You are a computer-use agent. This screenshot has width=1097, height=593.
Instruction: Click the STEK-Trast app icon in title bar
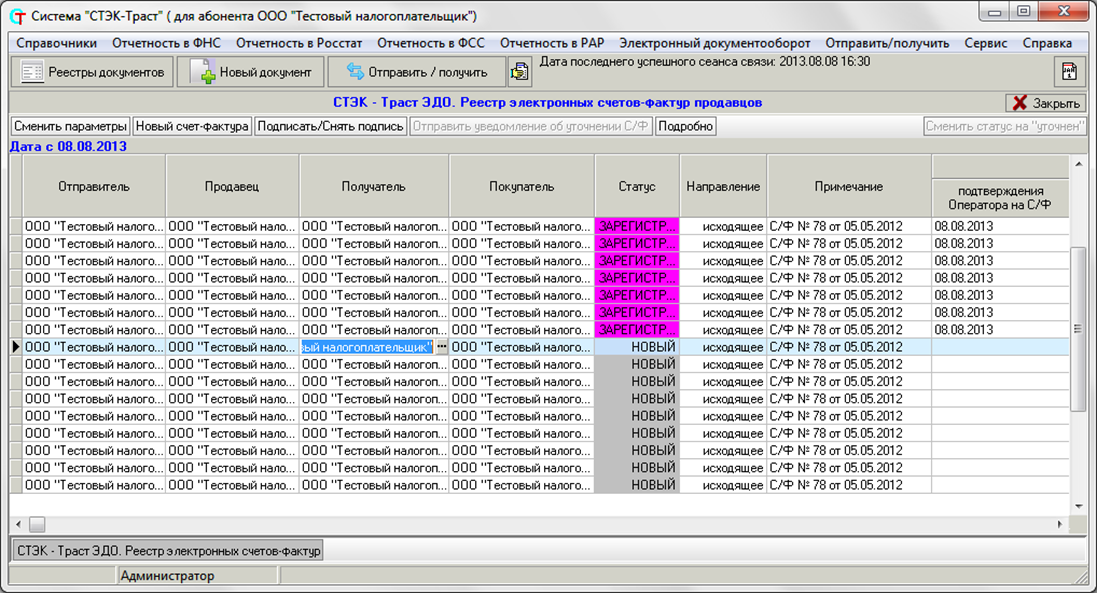[x=17, y=16]
